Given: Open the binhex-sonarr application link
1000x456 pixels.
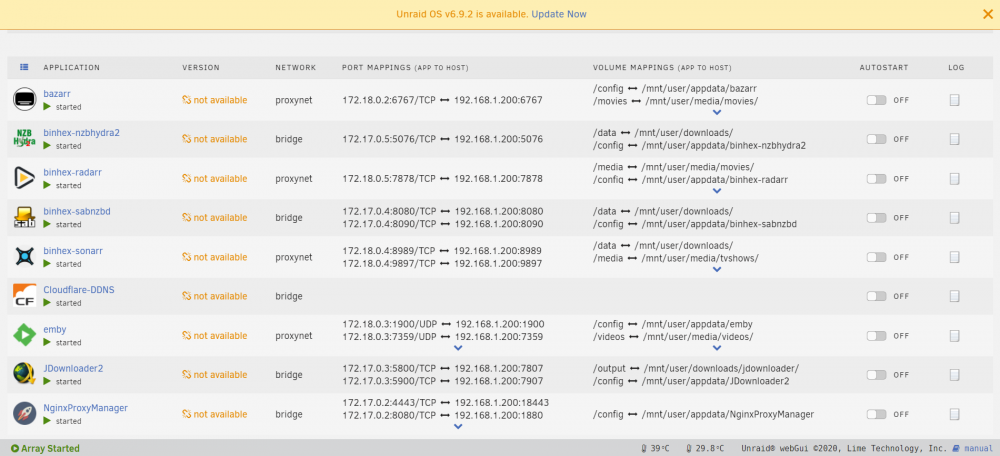Looking at the screenshot, I should tap(73, 251).
